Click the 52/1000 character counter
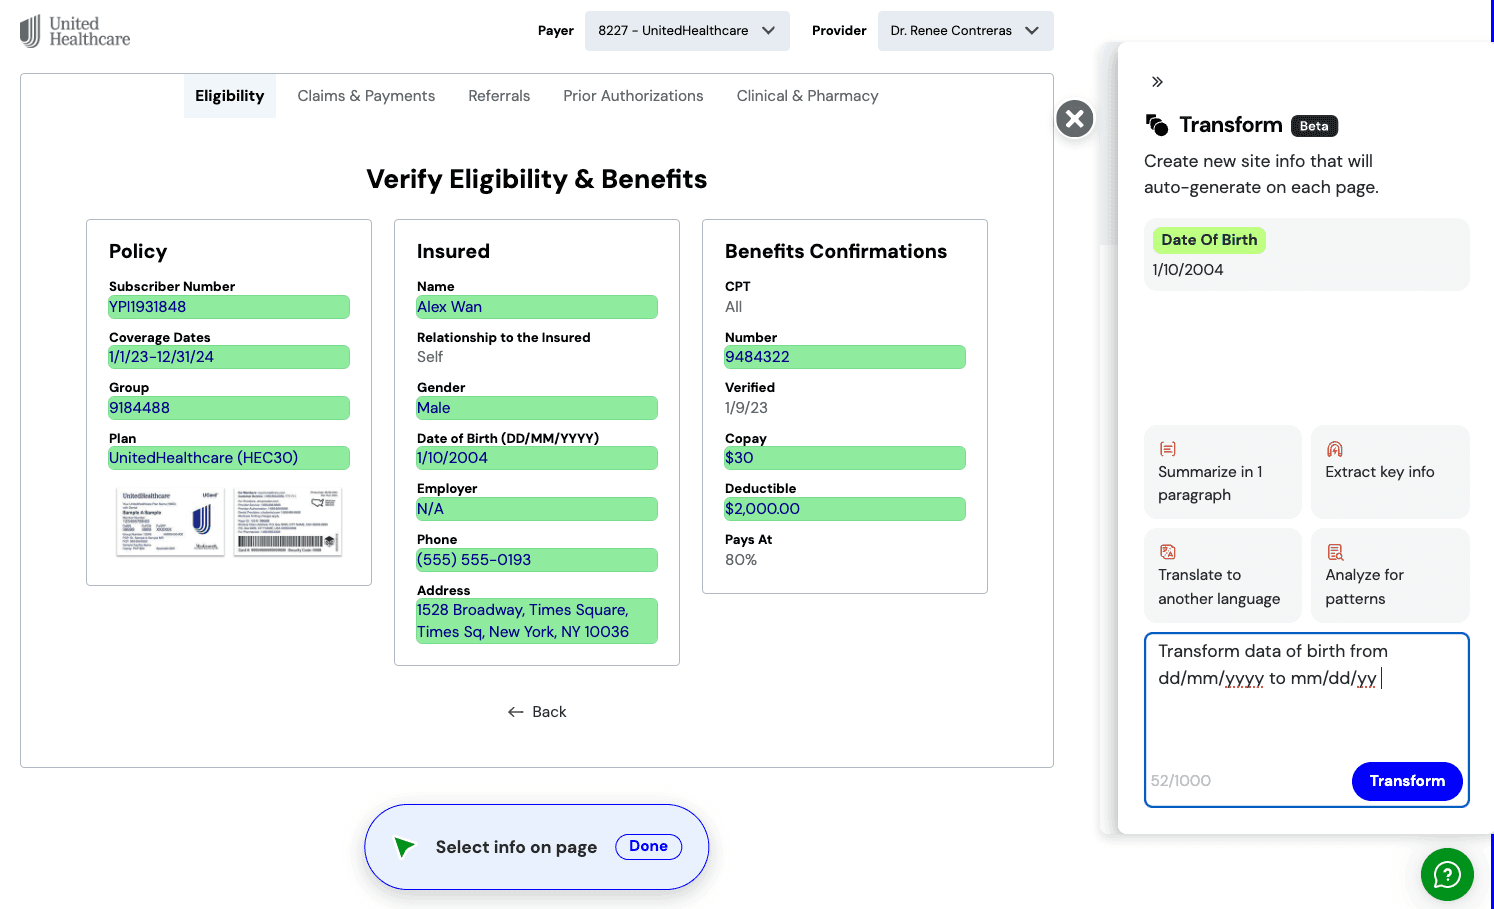 tap(1181, 781)
